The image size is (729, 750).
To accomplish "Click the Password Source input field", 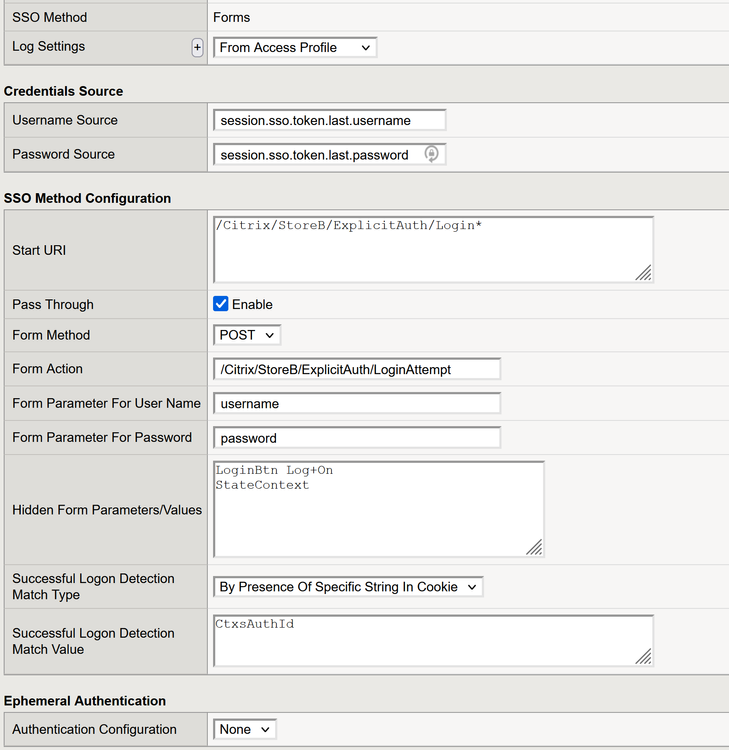I will [x=316, y=155].
